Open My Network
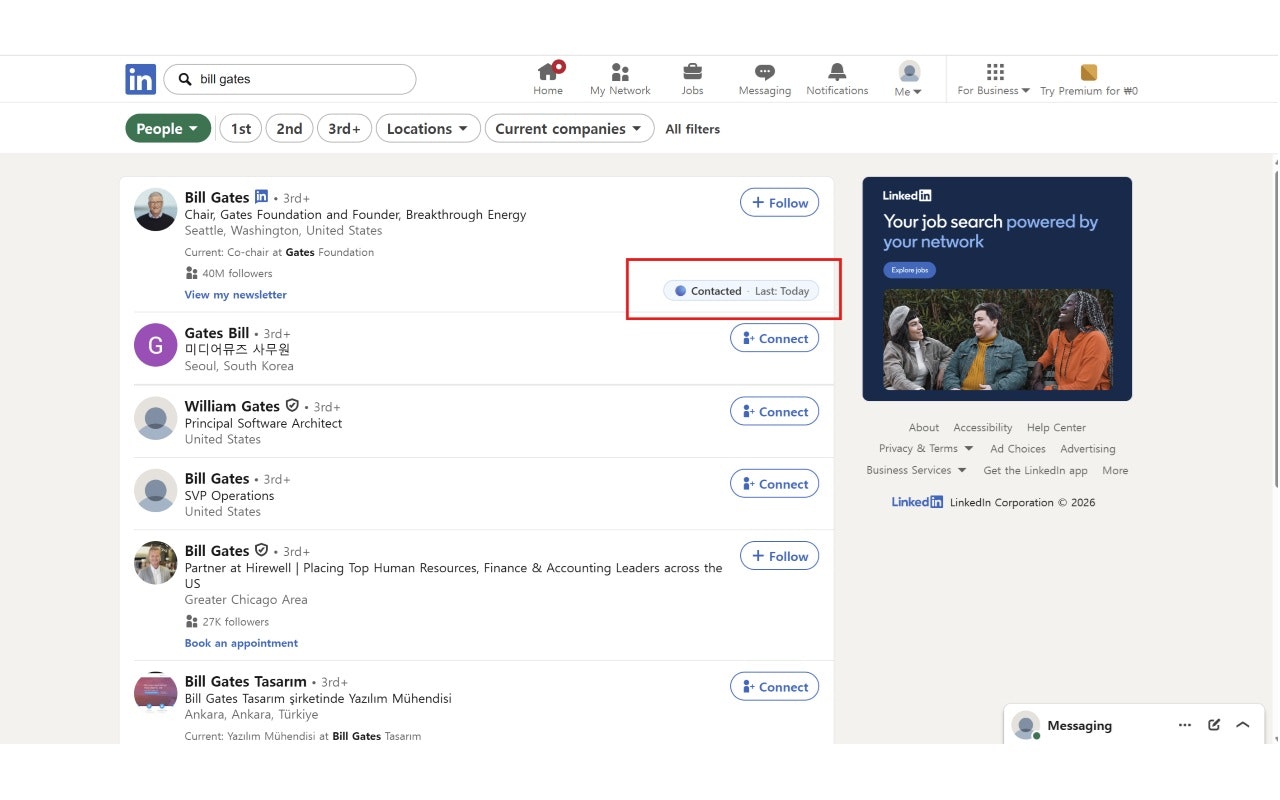The width and height of the screenshot is (1280, 800). pos(620,75)
